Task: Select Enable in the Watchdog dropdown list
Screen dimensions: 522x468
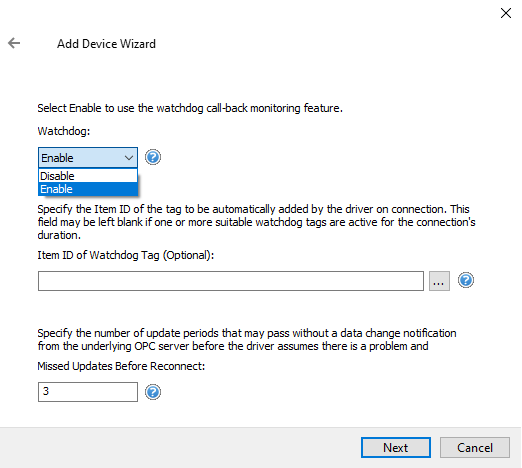Action: (x=88, y=189)
